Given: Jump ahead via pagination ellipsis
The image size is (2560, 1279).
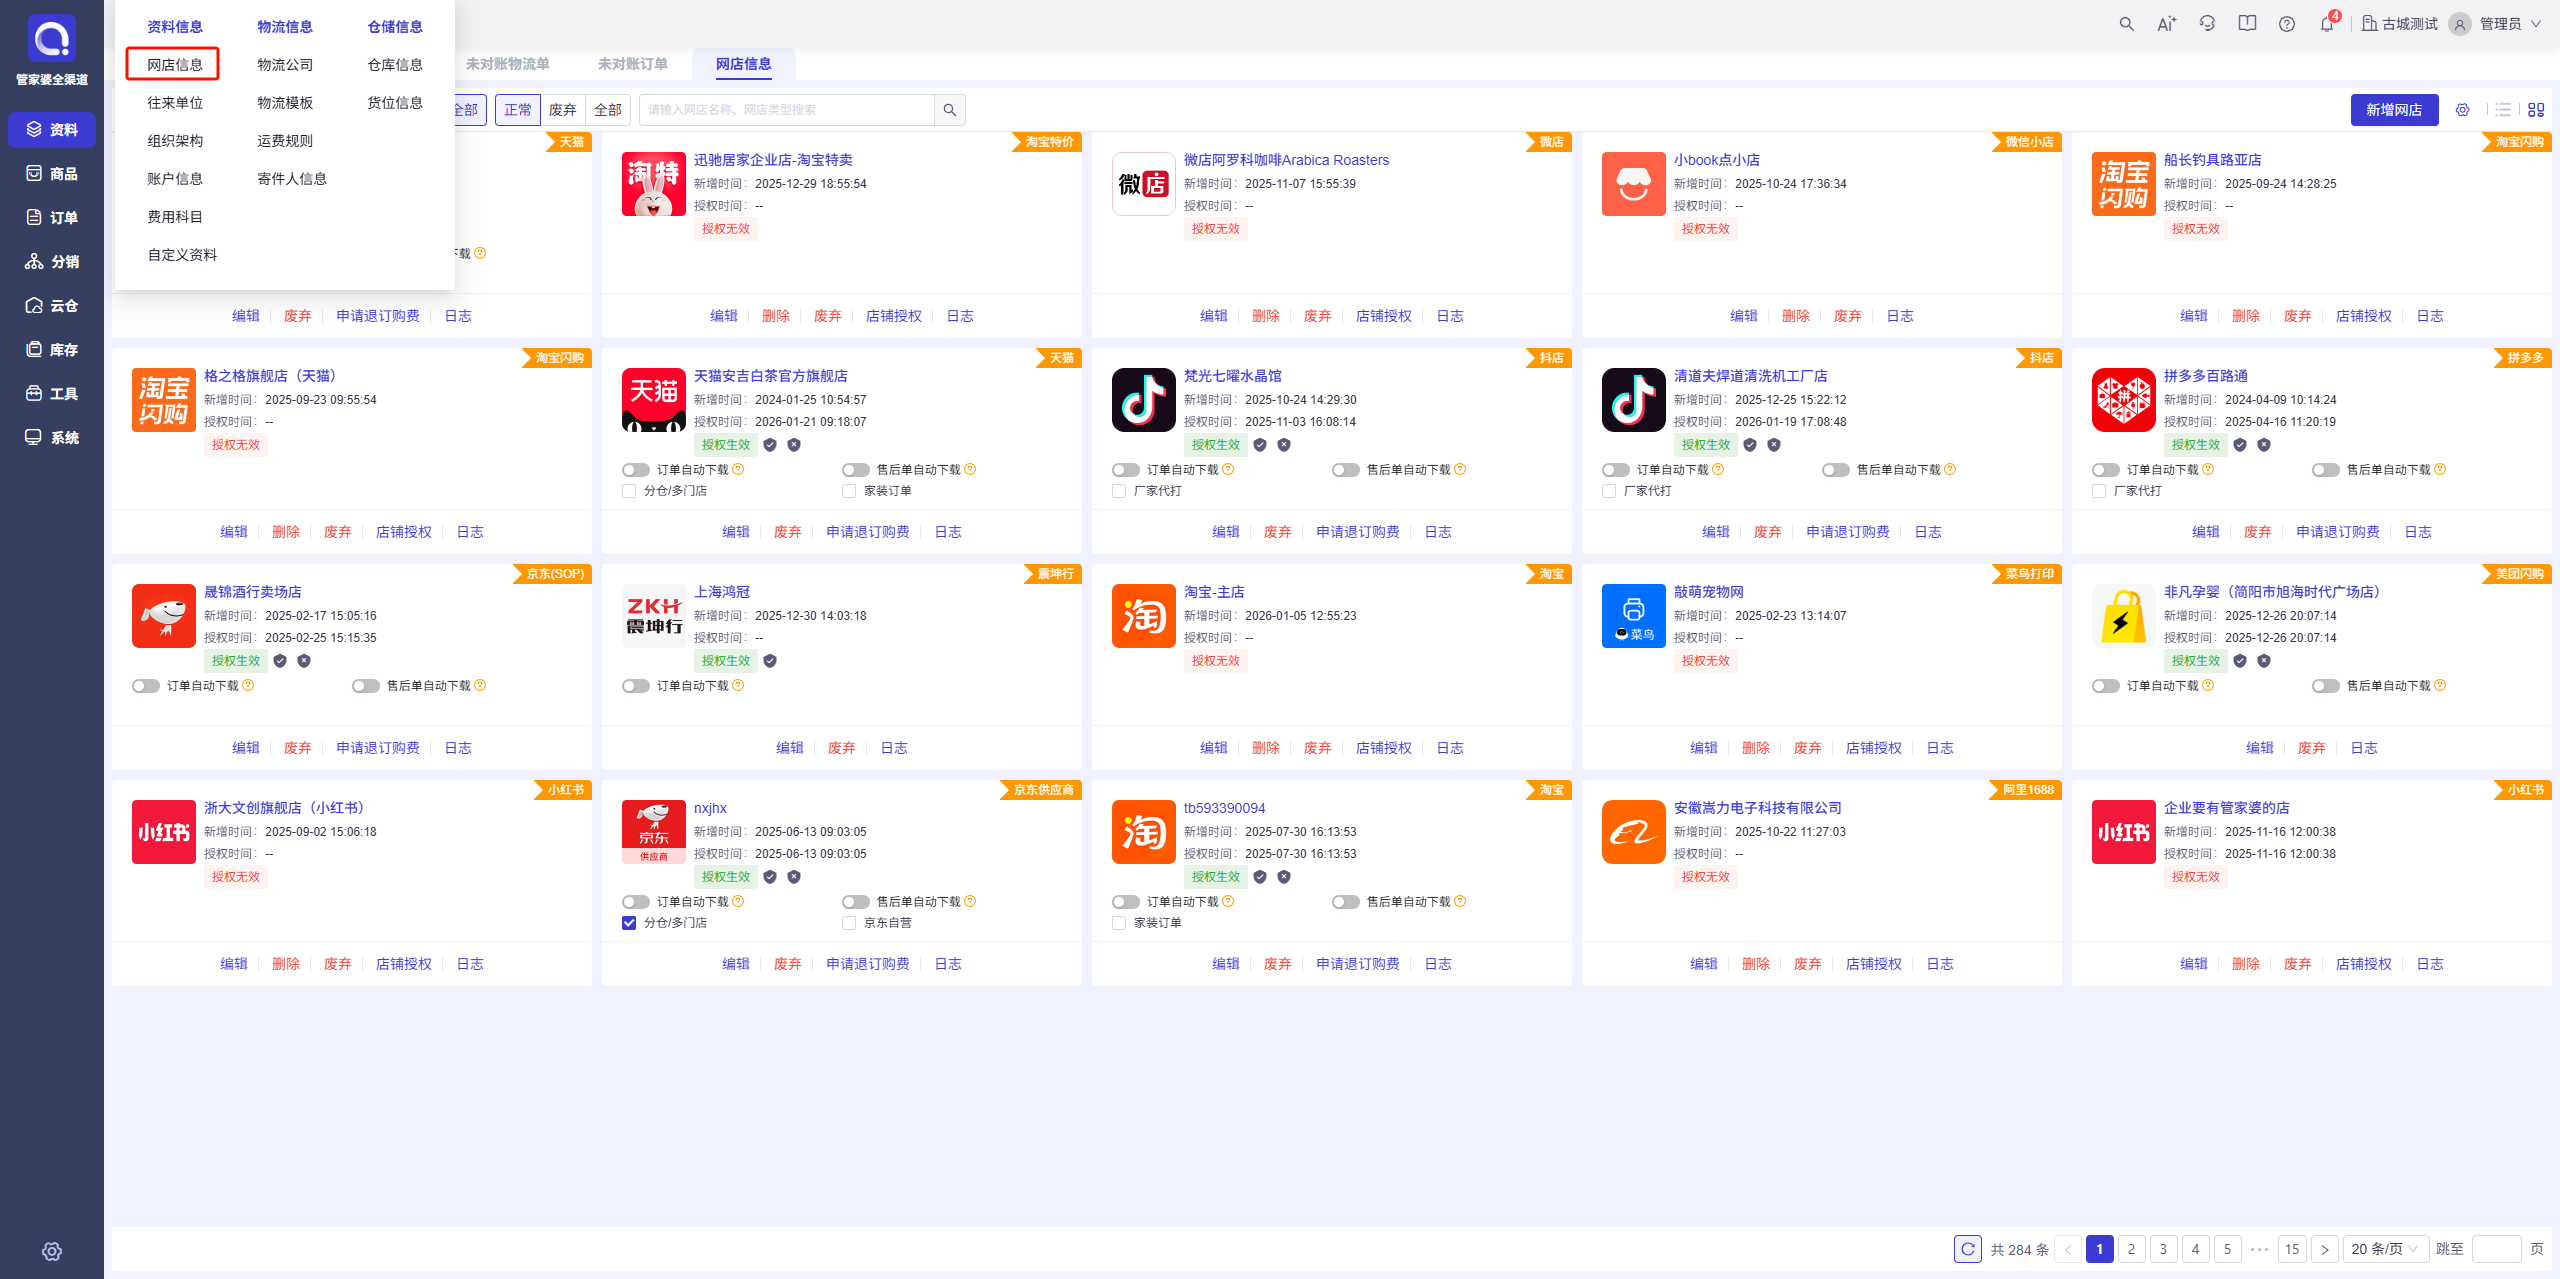Looking at the screenshot, I should pyautogui.click(x=2259, y=1249).
